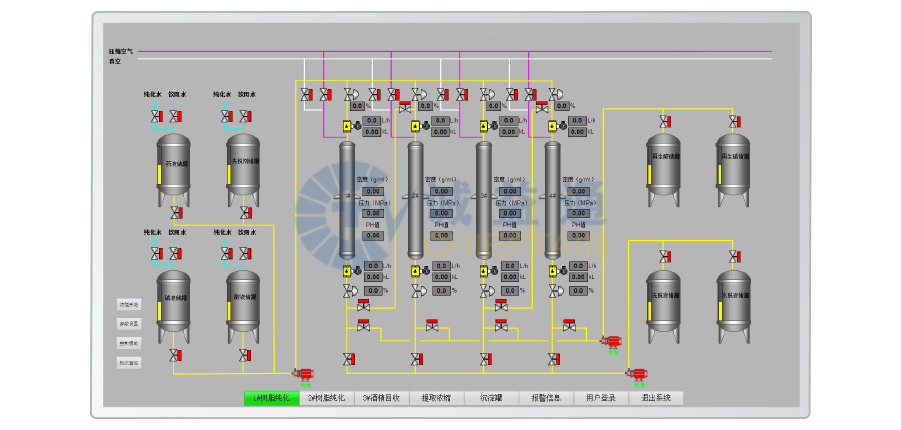Toggle inlet valve above 再生碱储罐 tank
Viewport: 901px width, 430px height.
734,122
